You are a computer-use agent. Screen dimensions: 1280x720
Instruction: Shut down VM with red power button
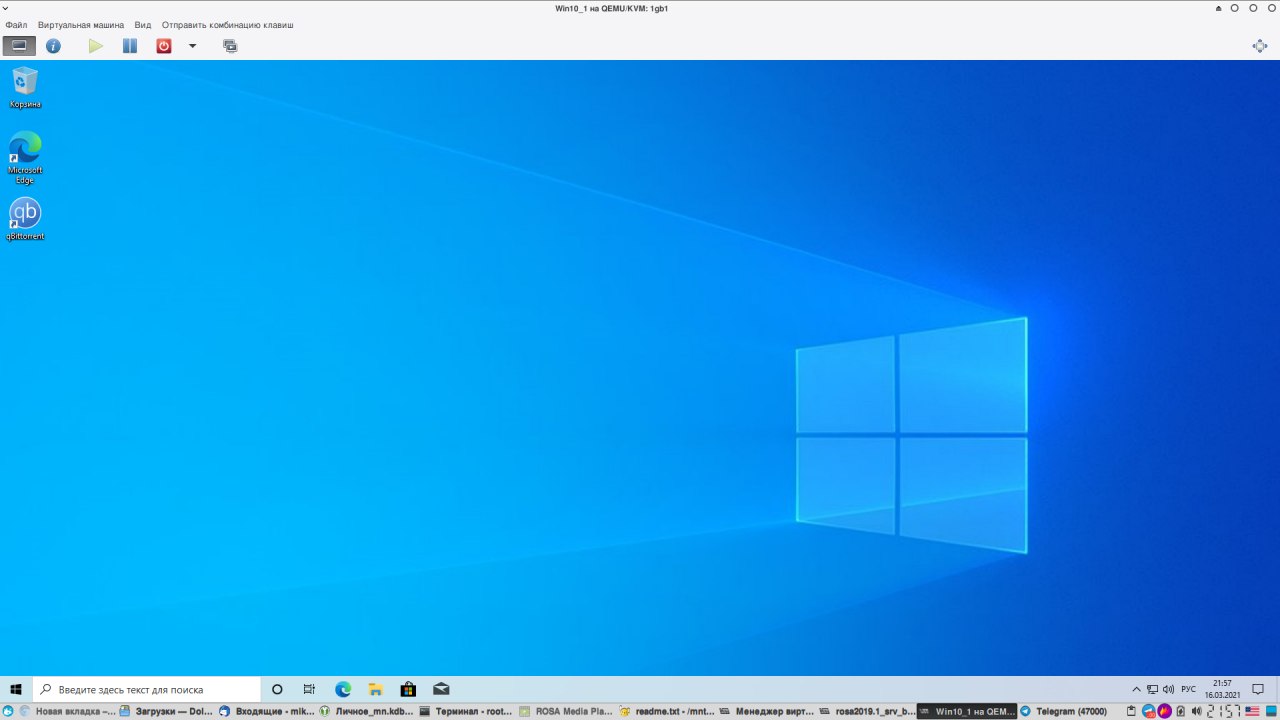pyautogui.click(x=164, y=46)
